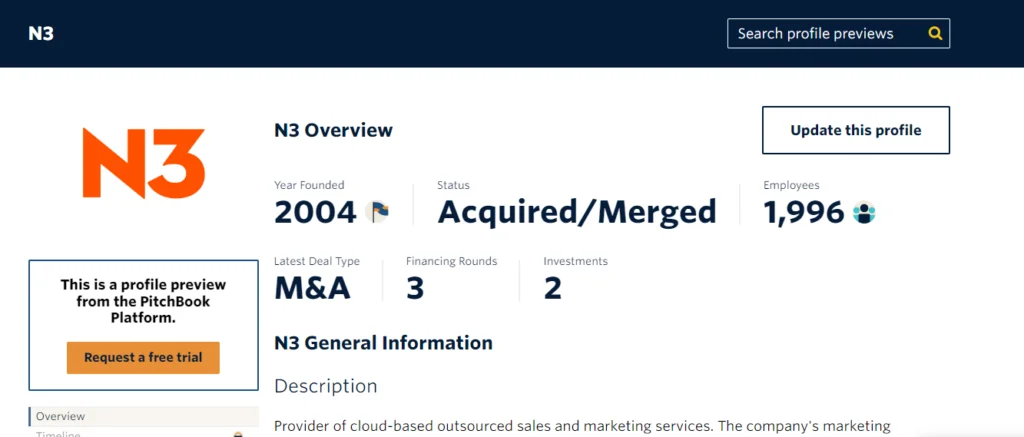This screenshot has height=437, width=1024.
Task: Click the orange N3 company logo
Action: 143,163
